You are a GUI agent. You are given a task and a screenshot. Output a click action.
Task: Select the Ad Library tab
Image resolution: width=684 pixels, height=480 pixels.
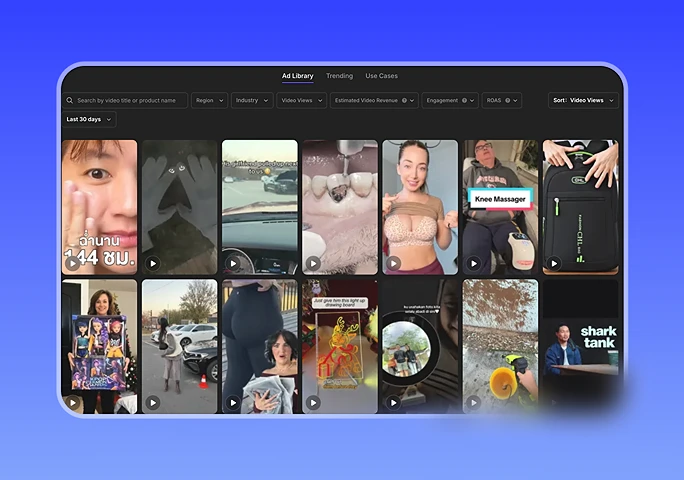point(297,76)
